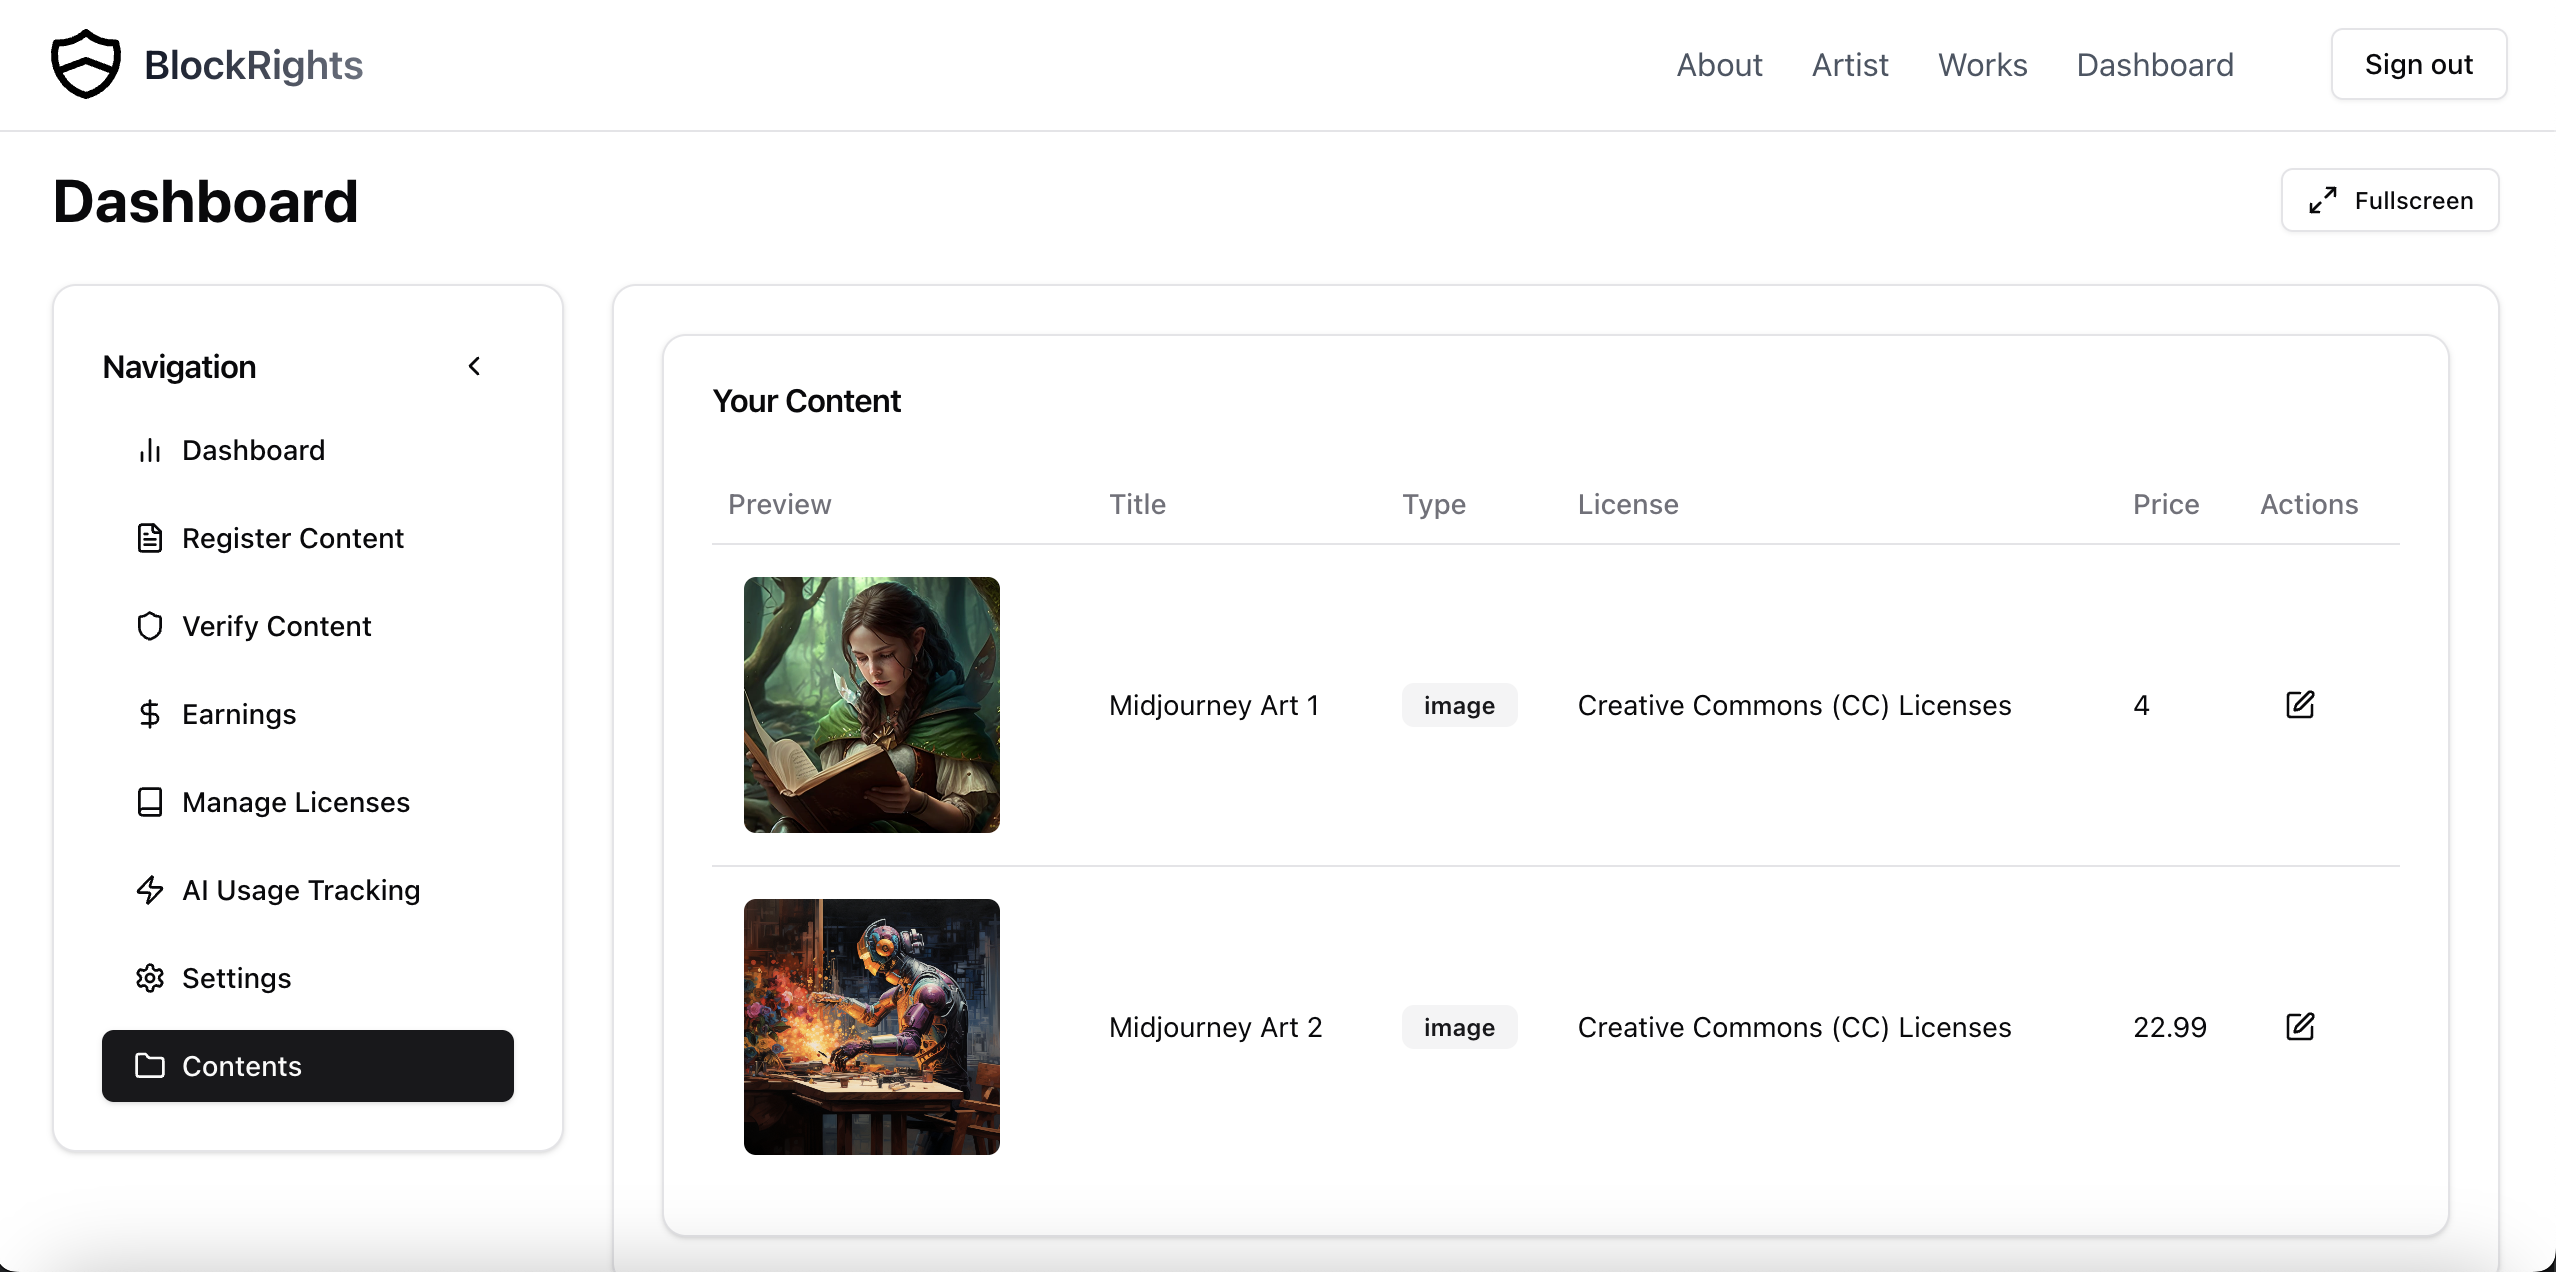Edit Midjourney Art 1 via pencil icon
Screen dimensions: 2556x1272
coord(2300,705)
